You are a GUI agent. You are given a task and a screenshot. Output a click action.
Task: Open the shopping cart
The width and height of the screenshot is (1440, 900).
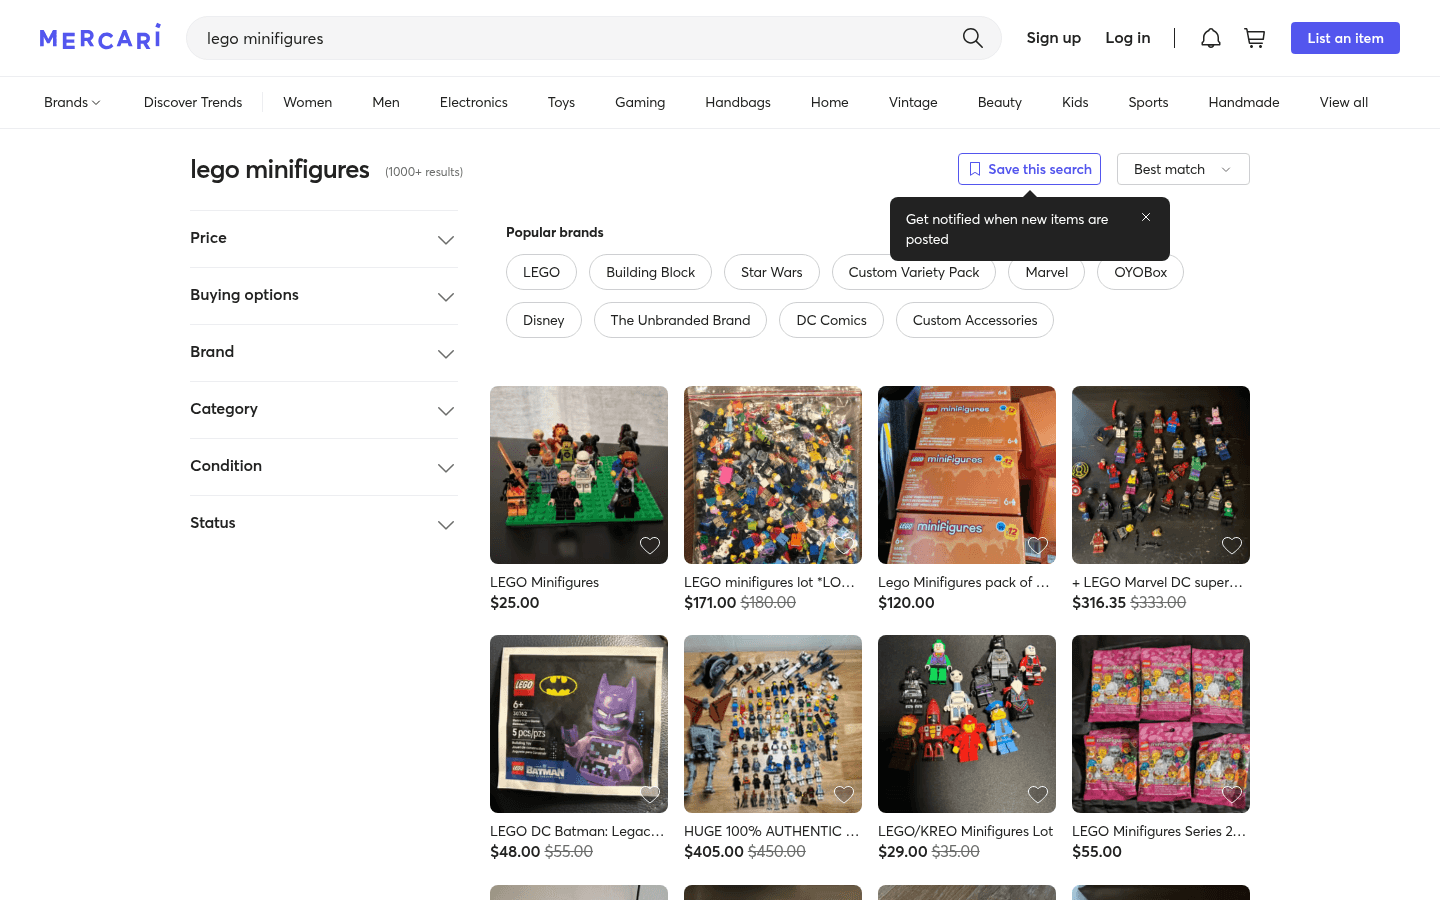1254,38
